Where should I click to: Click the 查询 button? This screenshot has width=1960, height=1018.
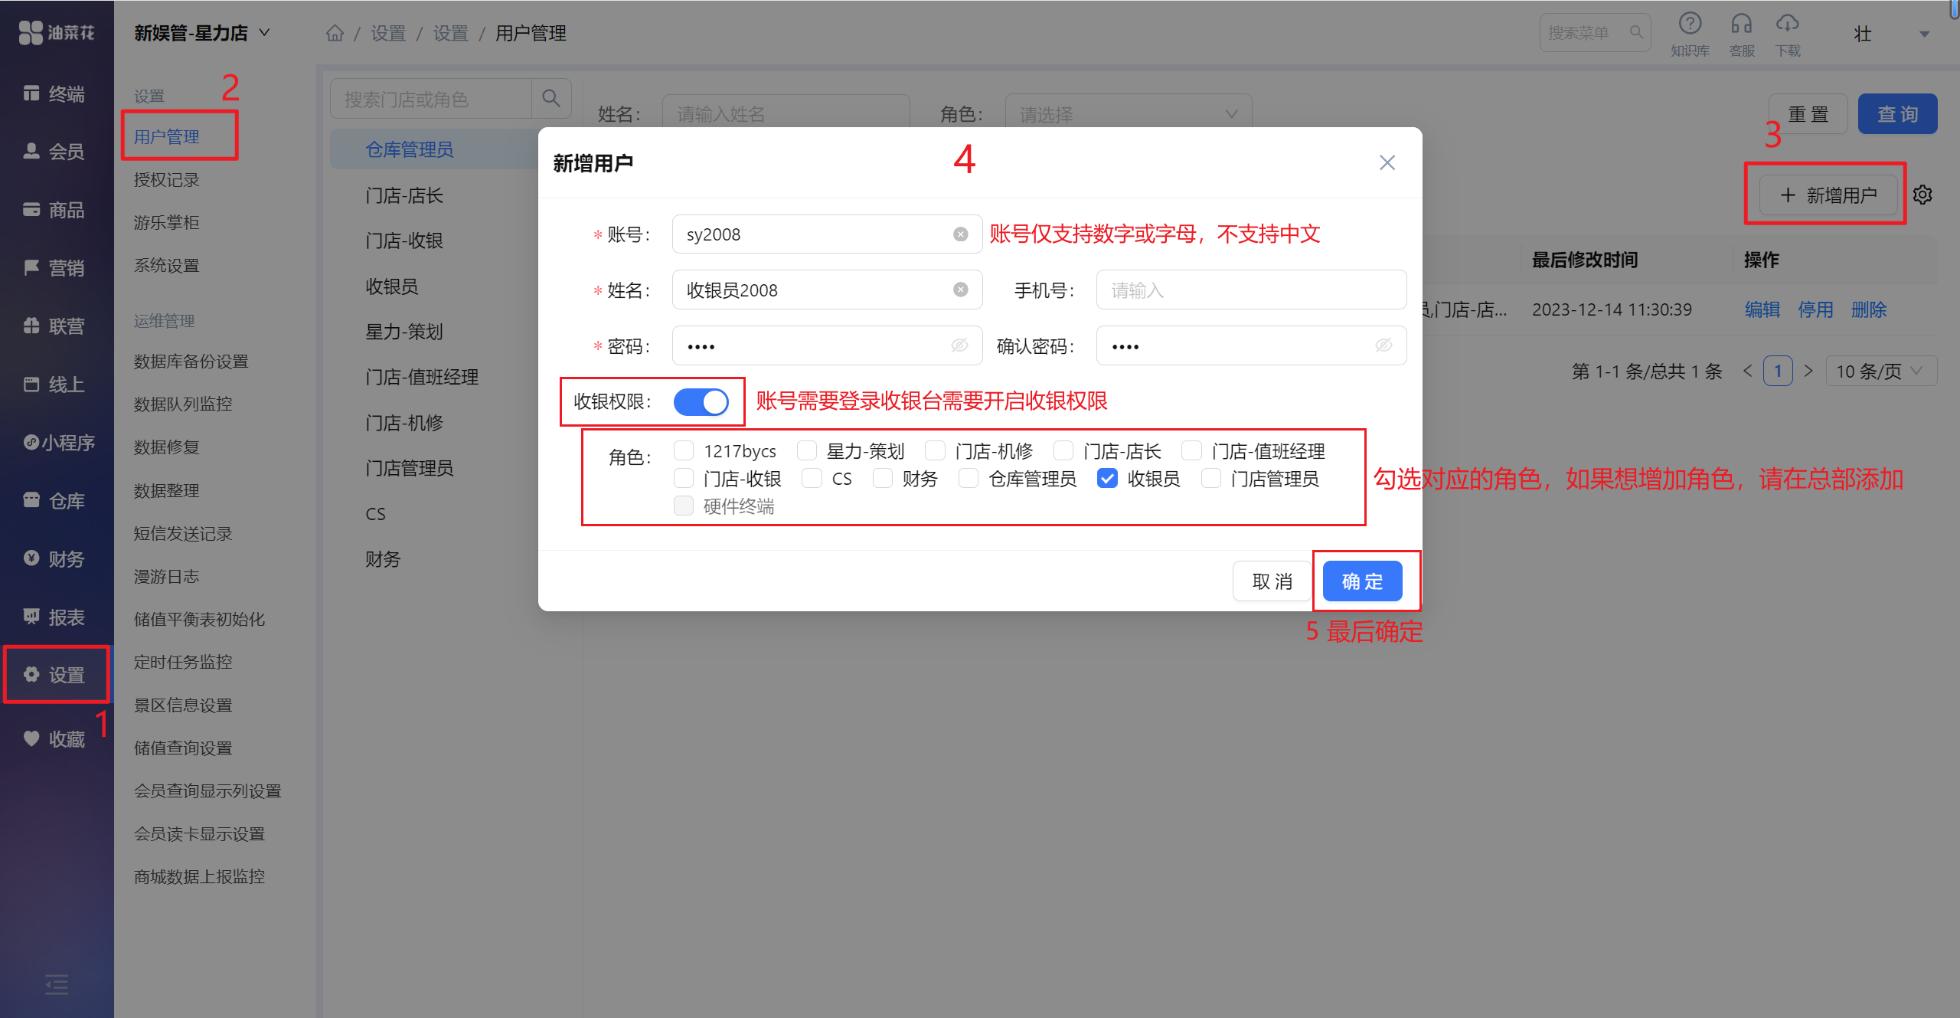1897,114
